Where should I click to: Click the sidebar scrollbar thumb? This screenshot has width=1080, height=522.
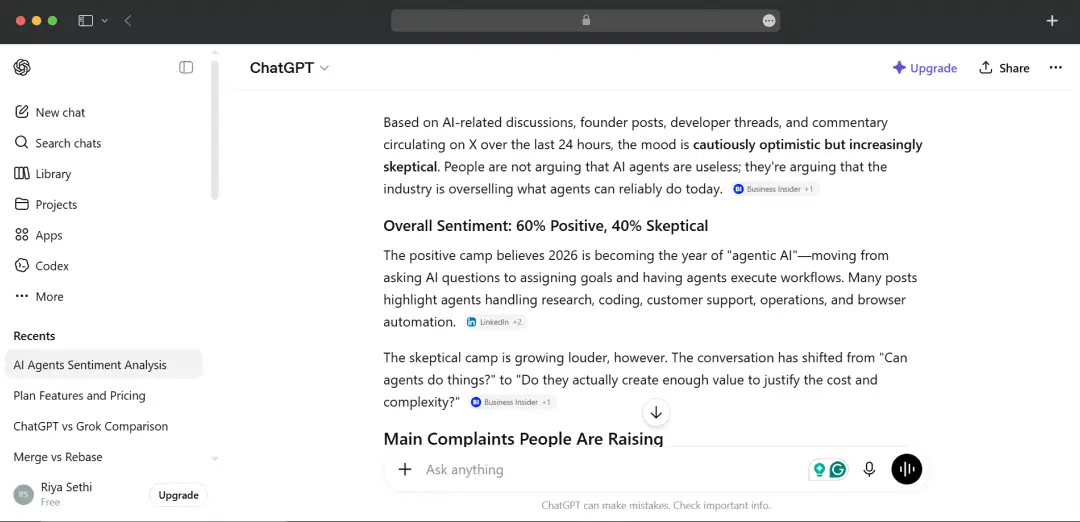(x=214, y=131)
